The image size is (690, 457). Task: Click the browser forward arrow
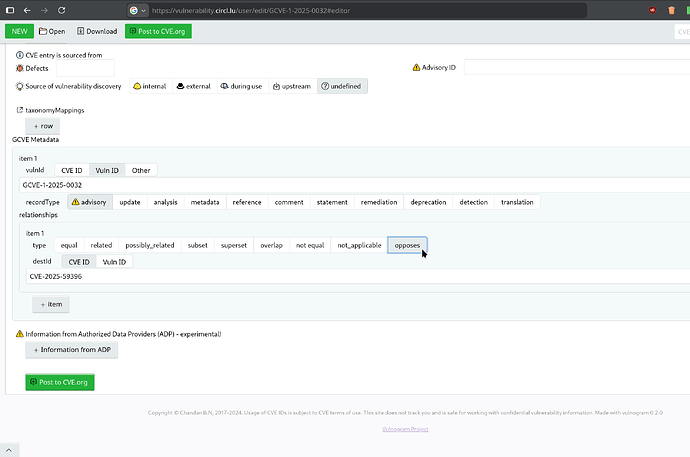coord(43,9)
